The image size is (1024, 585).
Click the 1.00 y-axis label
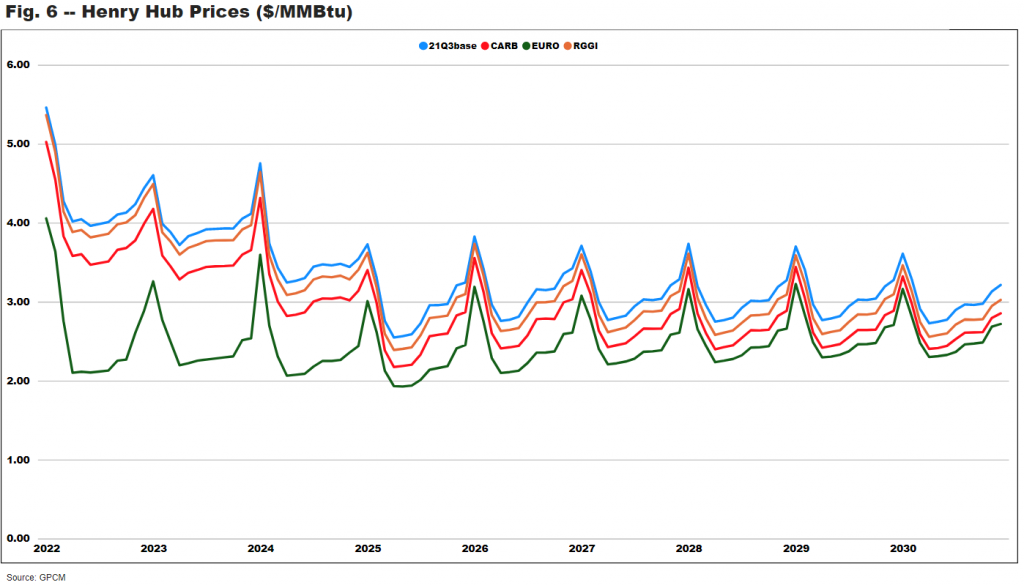pyautogui.click(x=18, y=460)
